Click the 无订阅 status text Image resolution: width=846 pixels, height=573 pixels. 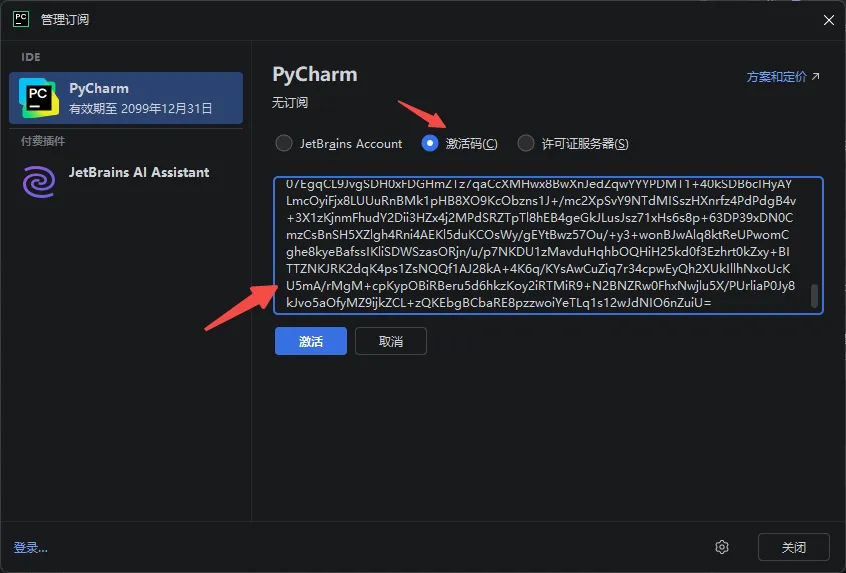290,103
